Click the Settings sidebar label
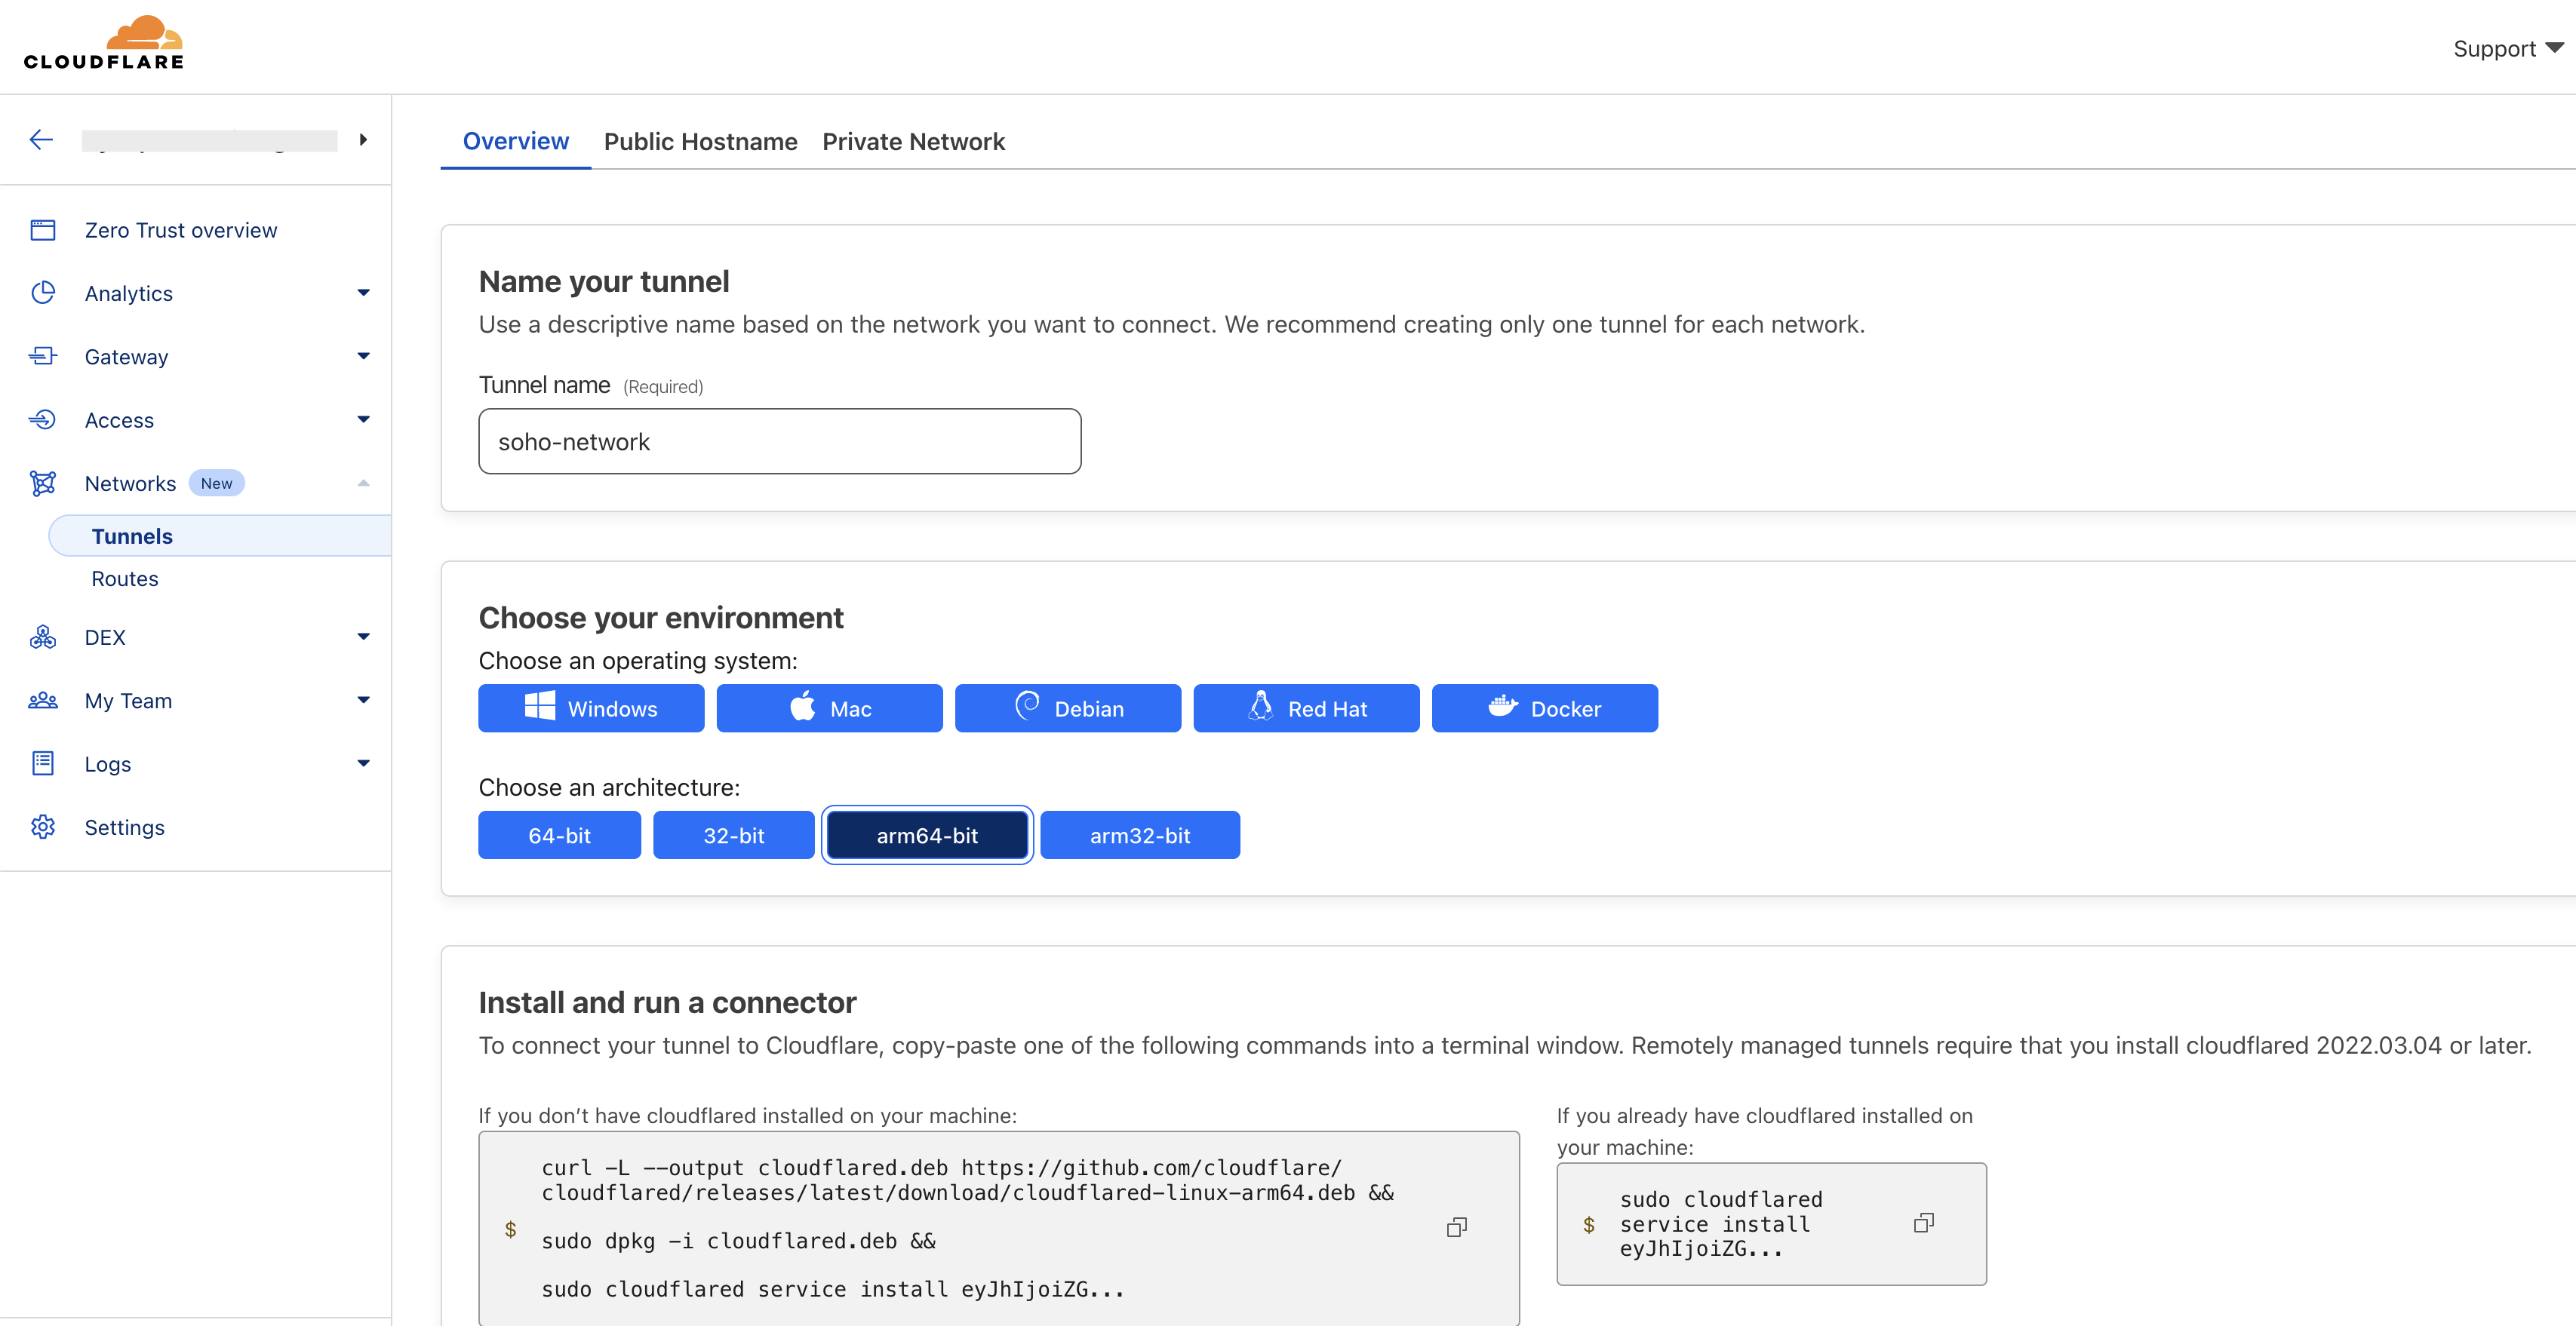2576x1326 pixels. coord(125,827)
